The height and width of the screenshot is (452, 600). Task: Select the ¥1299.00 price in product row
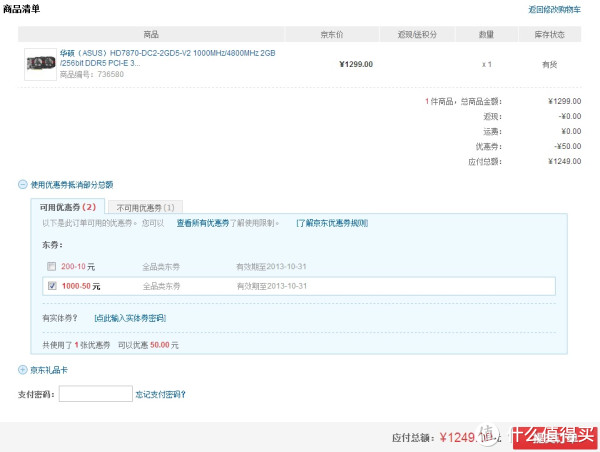coord(356,64)
